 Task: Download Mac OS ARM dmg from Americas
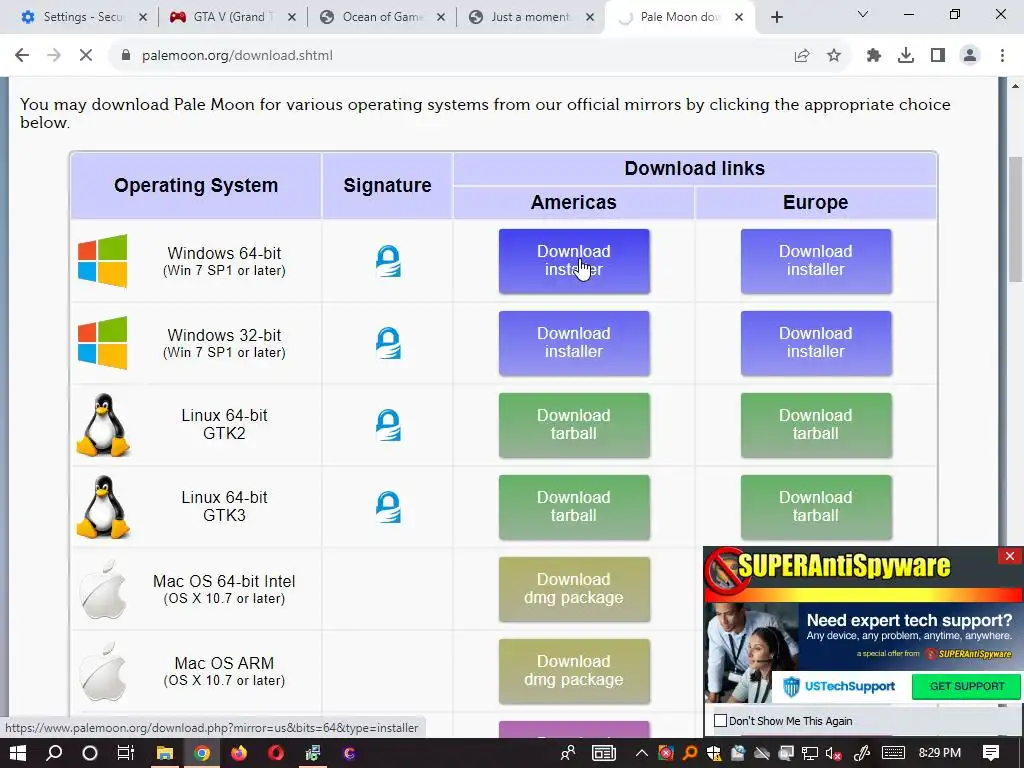coord(574,671)
